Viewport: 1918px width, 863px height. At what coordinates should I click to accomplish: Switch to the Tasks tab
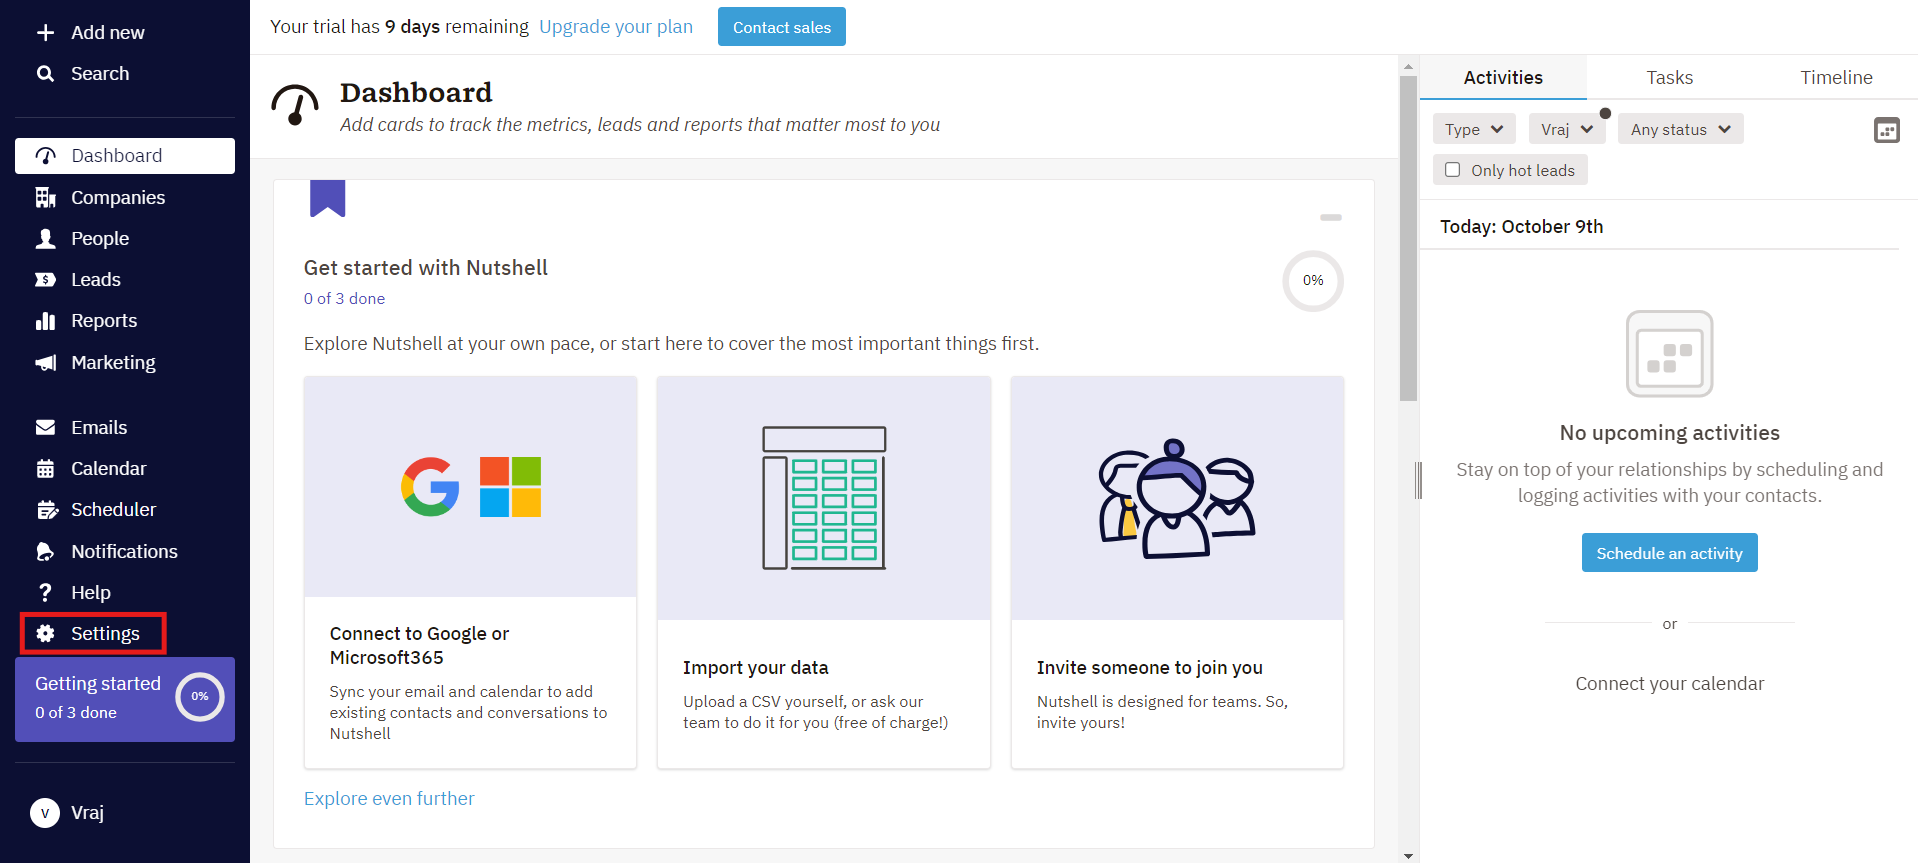(x=1669, y=78)
